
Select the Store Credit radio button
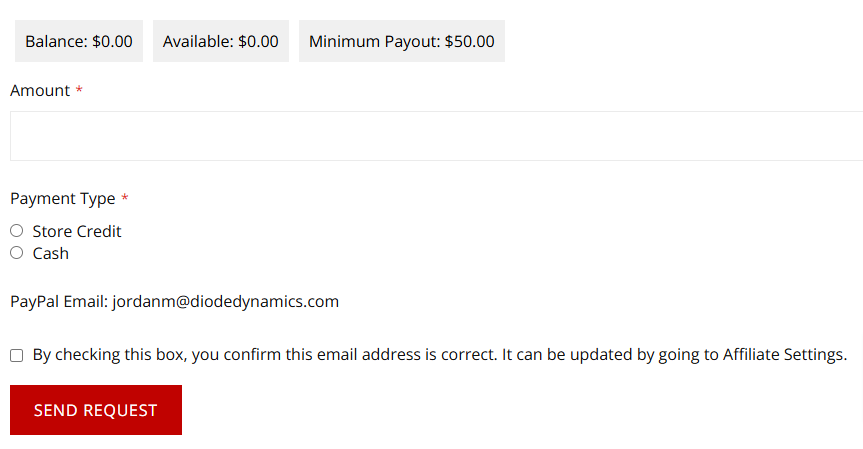(x=16, y=231)
